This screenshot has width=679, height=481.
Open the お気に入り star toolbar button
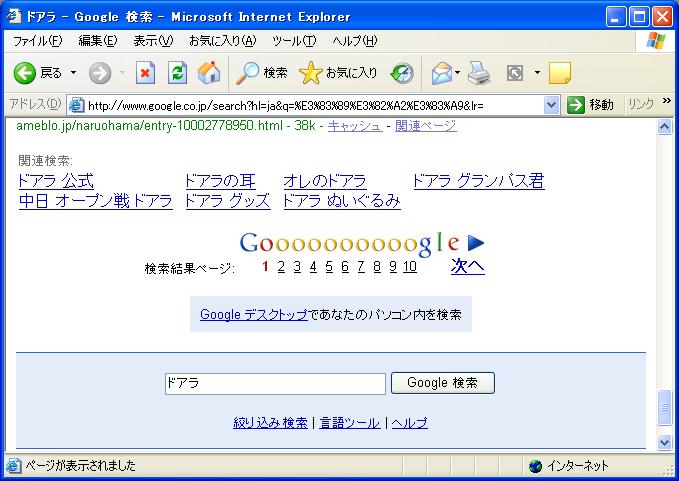pyautogui.click(x=338, y=73)
